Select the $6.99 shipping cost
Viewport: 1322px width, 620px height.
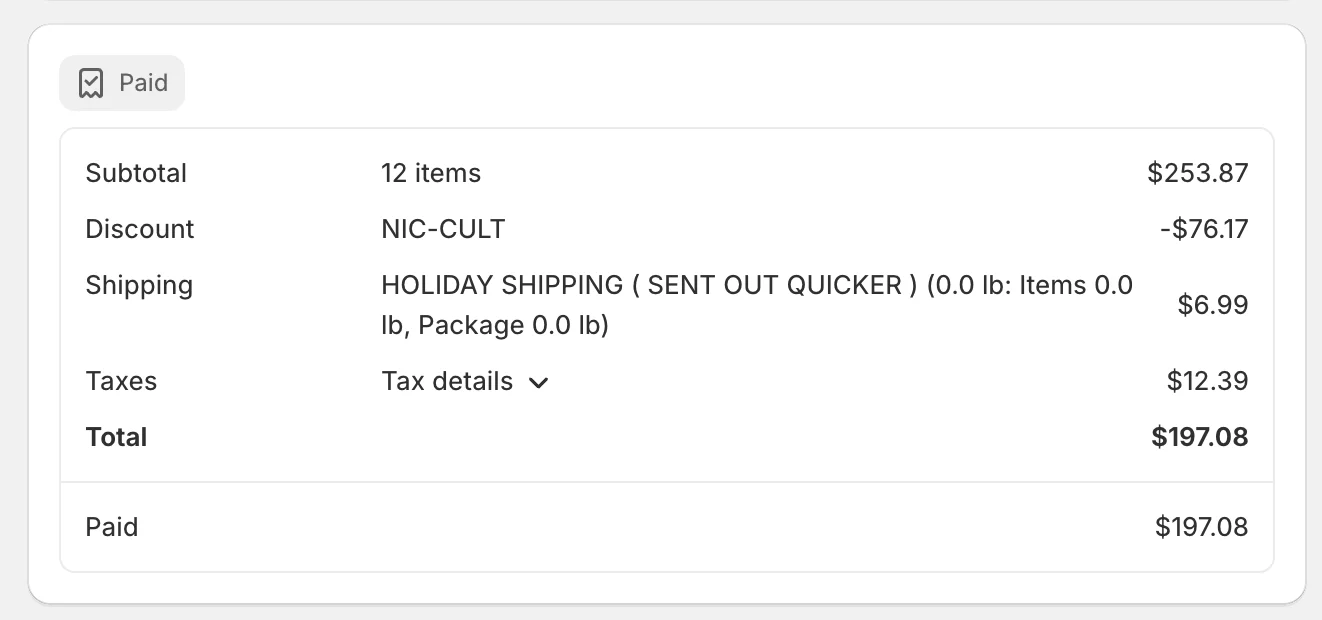1212,305
